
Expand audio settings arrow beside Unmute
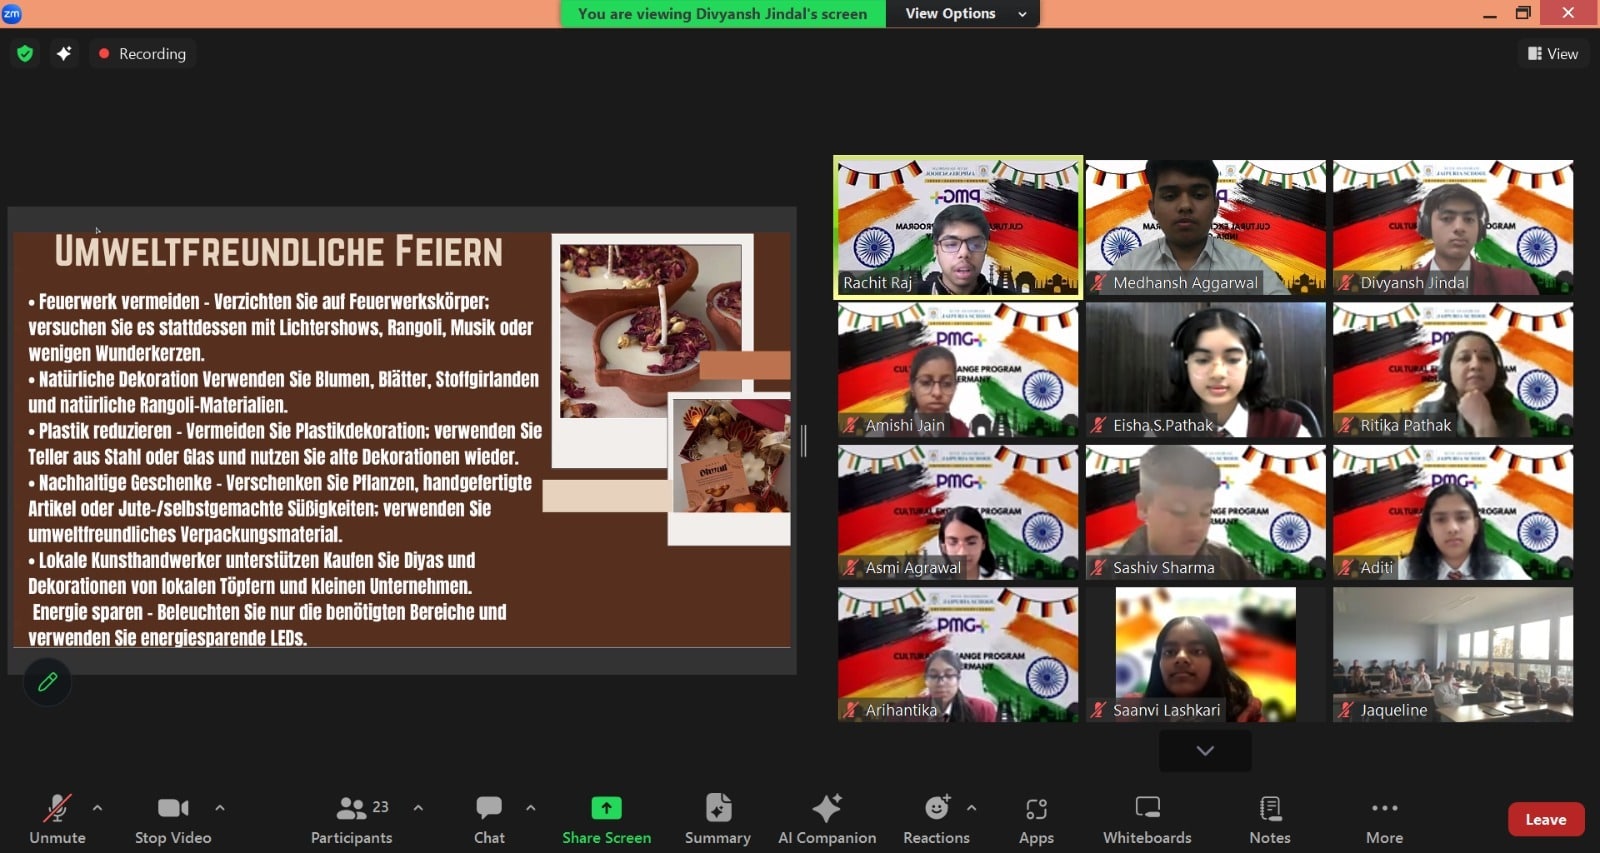click(x=97, y=807)
